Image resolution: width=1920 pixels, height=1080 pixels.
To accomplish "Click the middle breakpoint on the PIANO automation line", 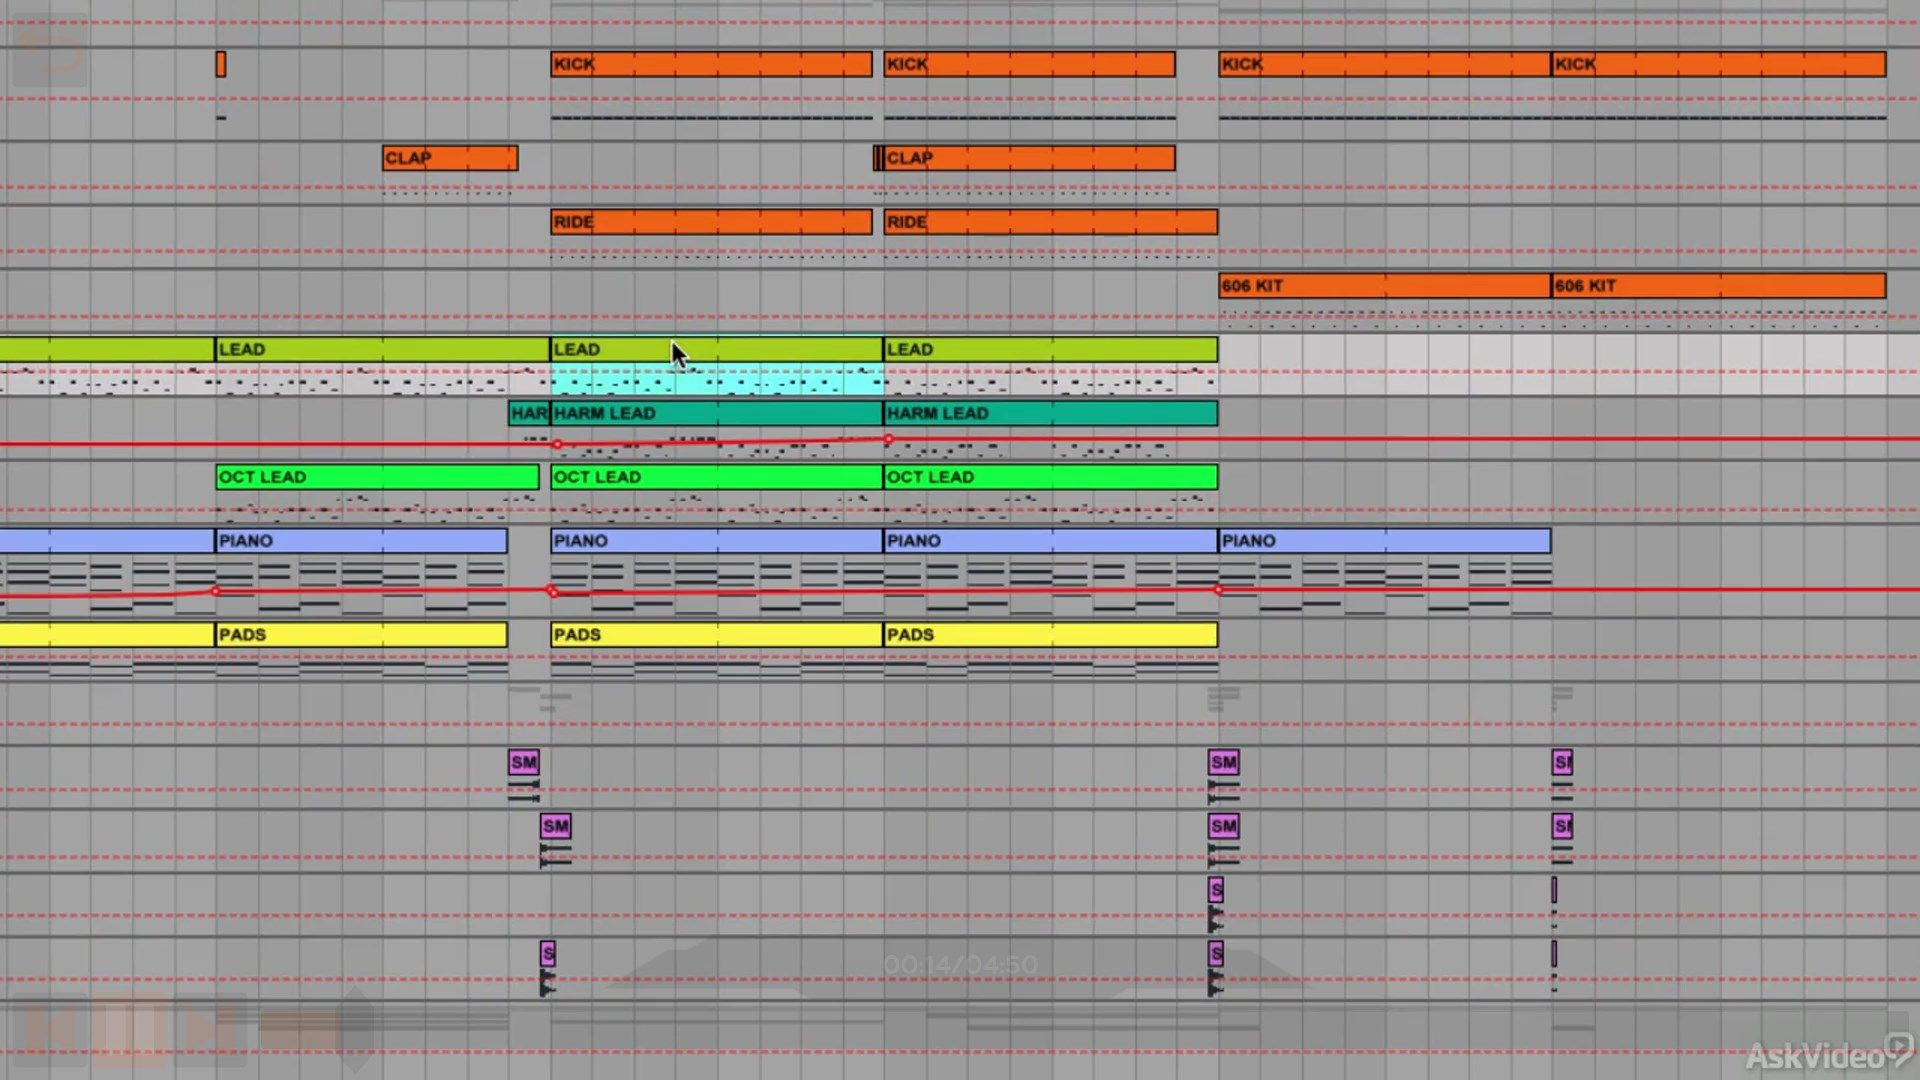I will pos(552,592).
